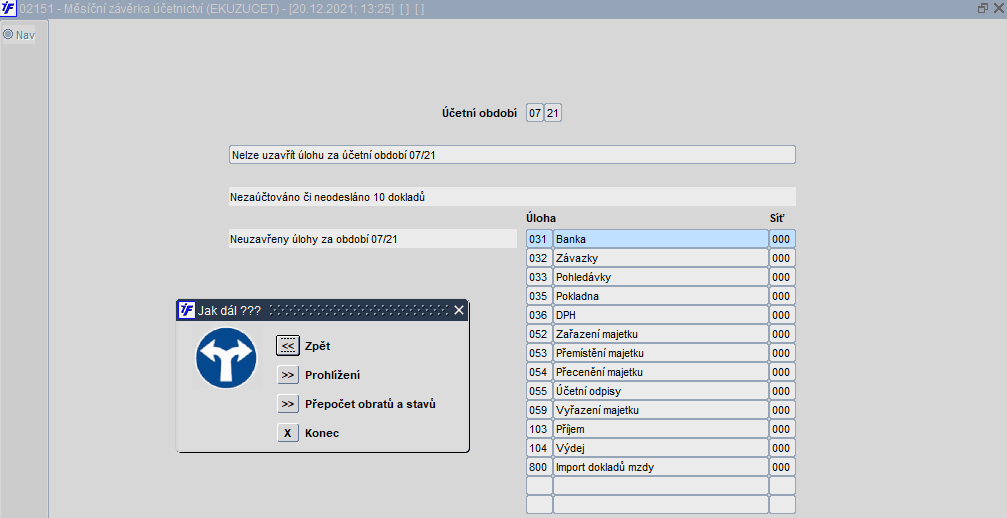The width and height of the screenshot is (1007, 518).
Task: Click the Zpět back arrow button
Action: point(288,345)
